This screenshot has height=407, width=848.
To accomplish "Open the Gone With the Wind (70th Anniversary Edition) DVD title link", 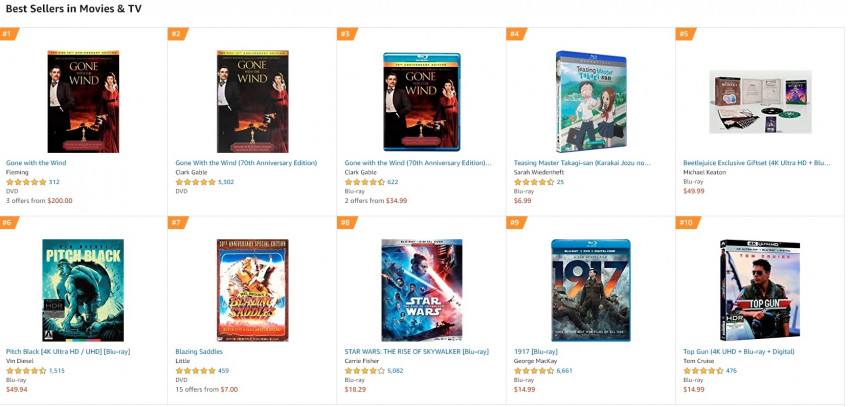I will pyautogui.click(x=246, y=163).
